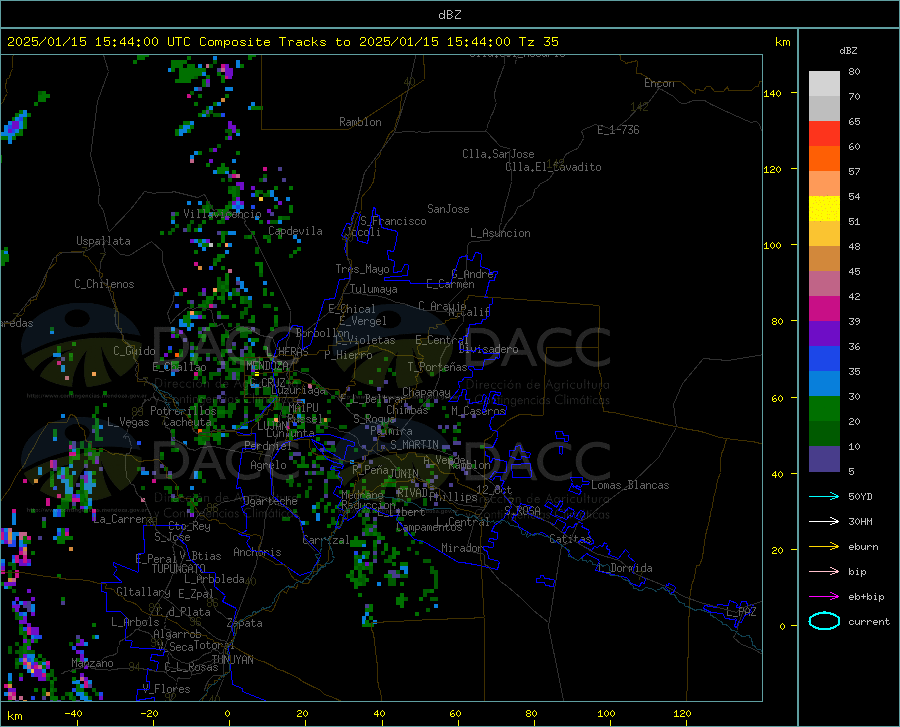Click the 80 value on the dBZ scale
Image resolution: width=900 pixels, height=727 pixels.
[854, 72]
